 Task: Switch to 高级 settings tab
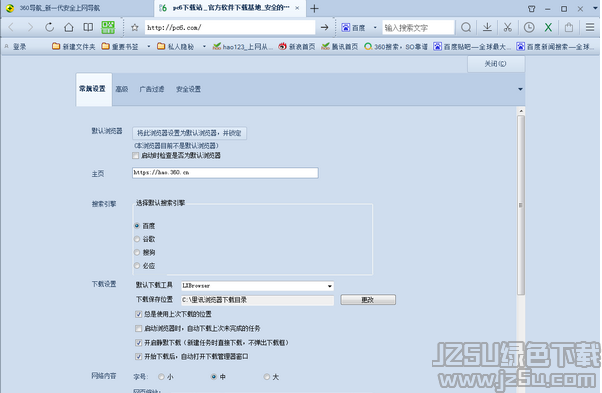[x=122, y=89]
